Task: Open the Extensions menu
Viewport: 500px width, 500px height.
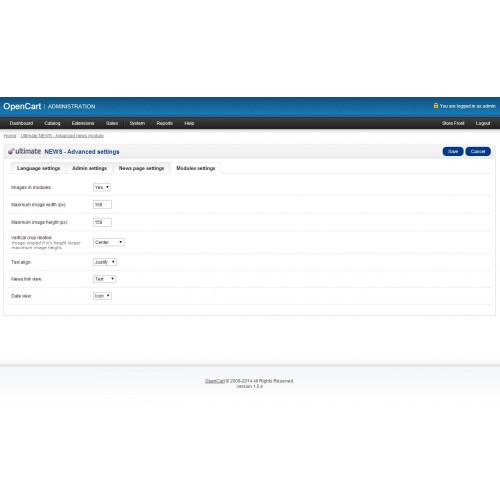Action: coord(83,123)
